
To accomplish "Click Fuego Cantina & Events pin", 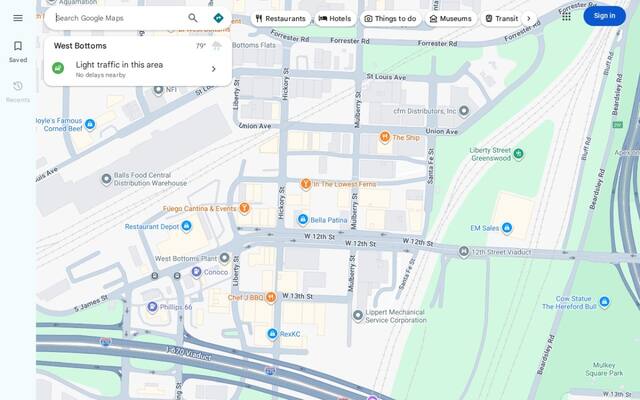I will [x=244, y=208].
